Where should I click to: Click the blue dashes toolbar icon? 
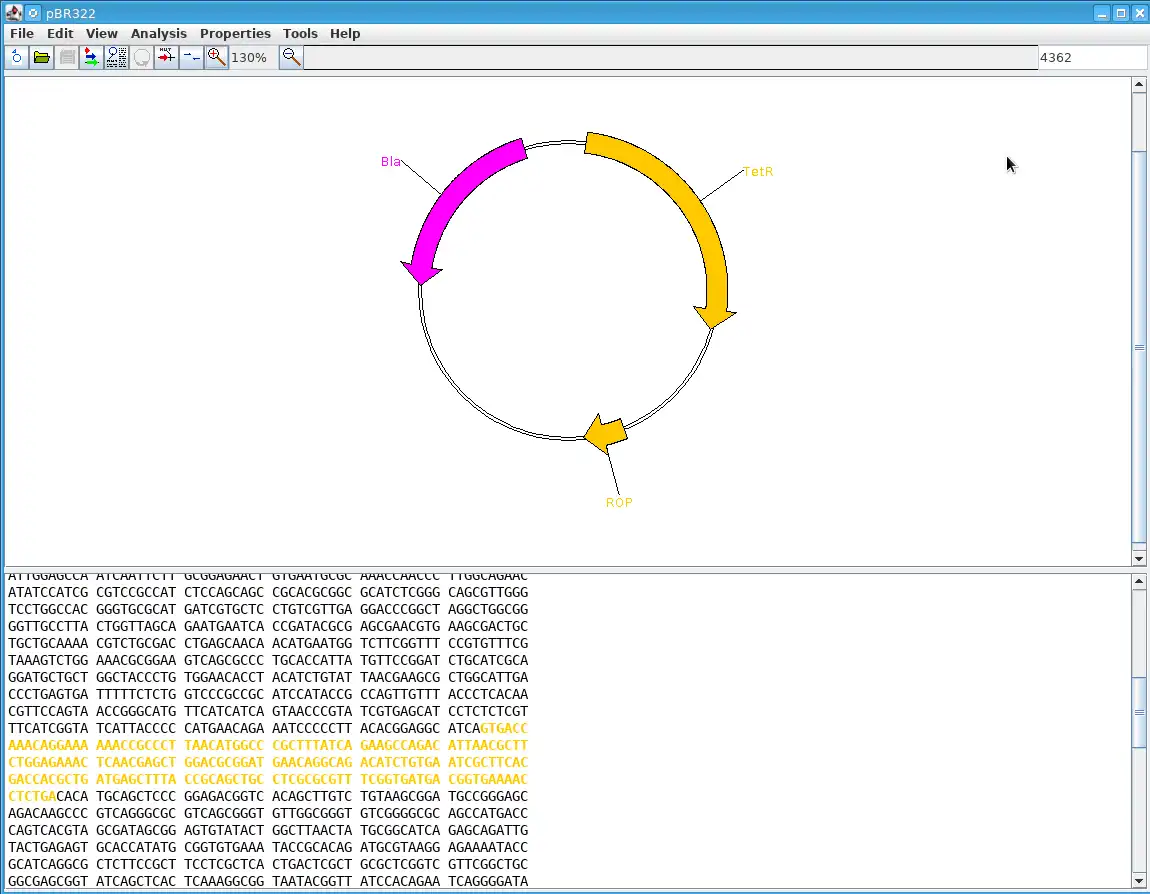click(x=191, y=57)
